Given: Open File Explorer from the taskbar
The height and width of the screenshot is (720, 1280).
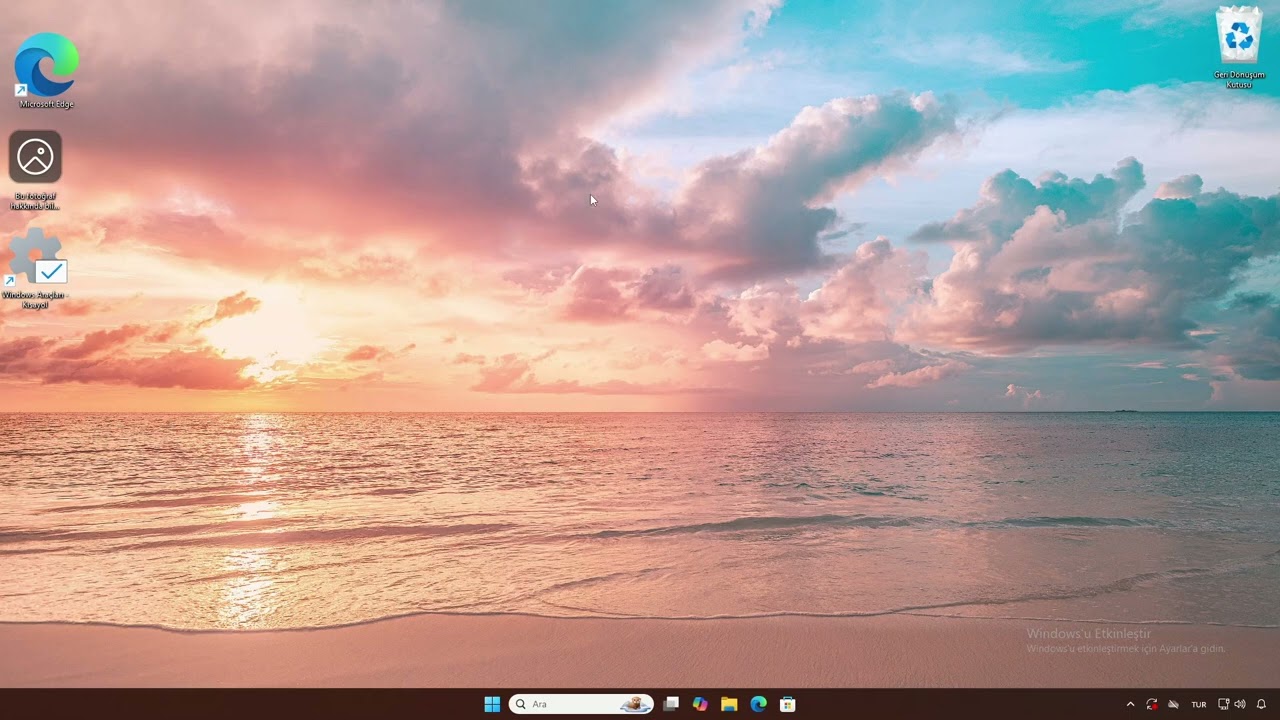Looking at the screenshot, I should point(729,704).
